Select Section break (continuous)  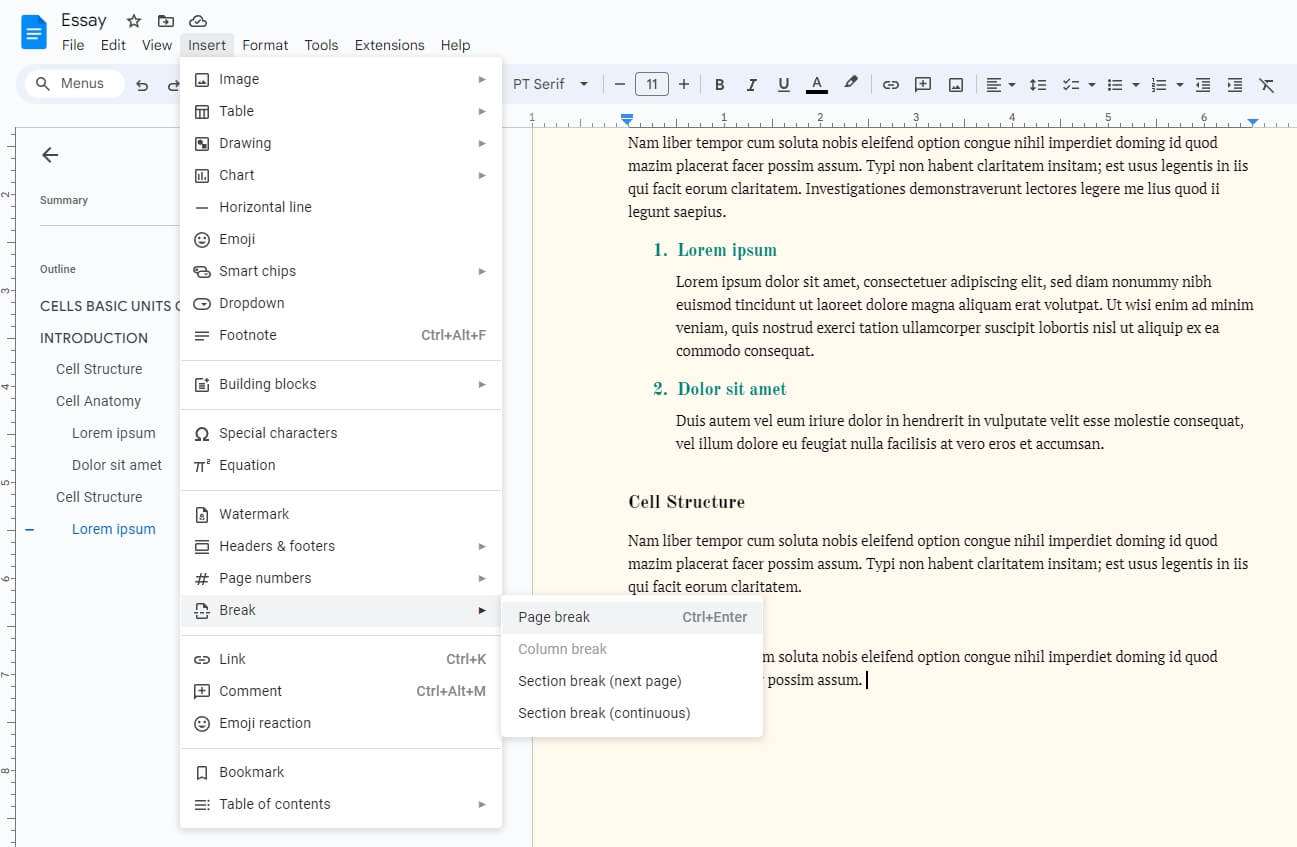point(632,713)
